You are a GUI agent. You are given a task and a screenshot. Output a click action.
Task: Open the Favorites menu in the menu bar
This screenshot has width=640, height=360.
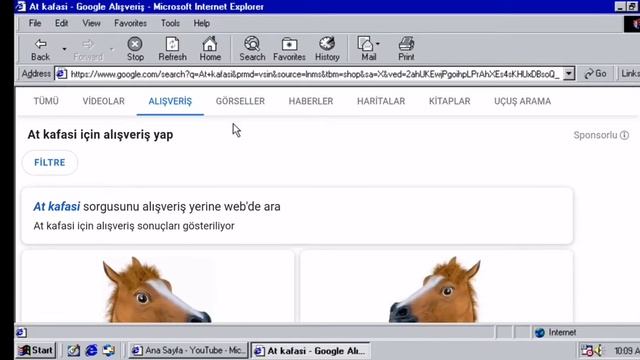click(131, 23)
